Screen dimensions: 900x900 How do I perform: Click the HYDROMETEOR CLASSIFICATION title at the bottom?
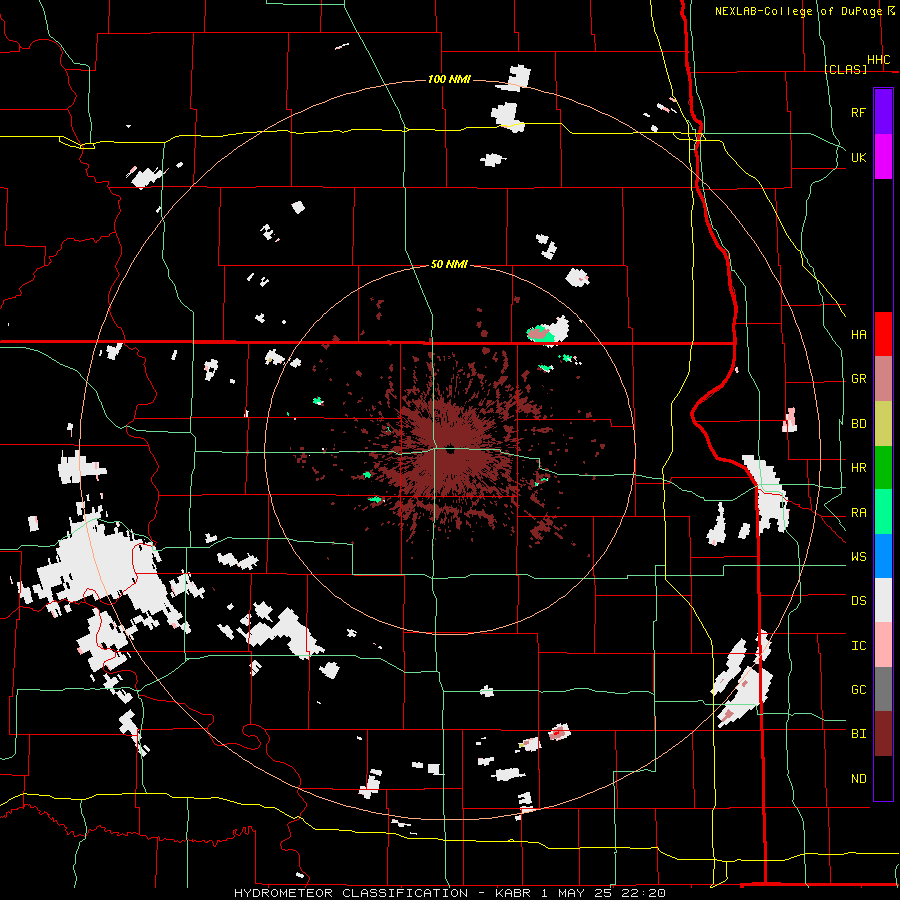click(x=351, y=893)
